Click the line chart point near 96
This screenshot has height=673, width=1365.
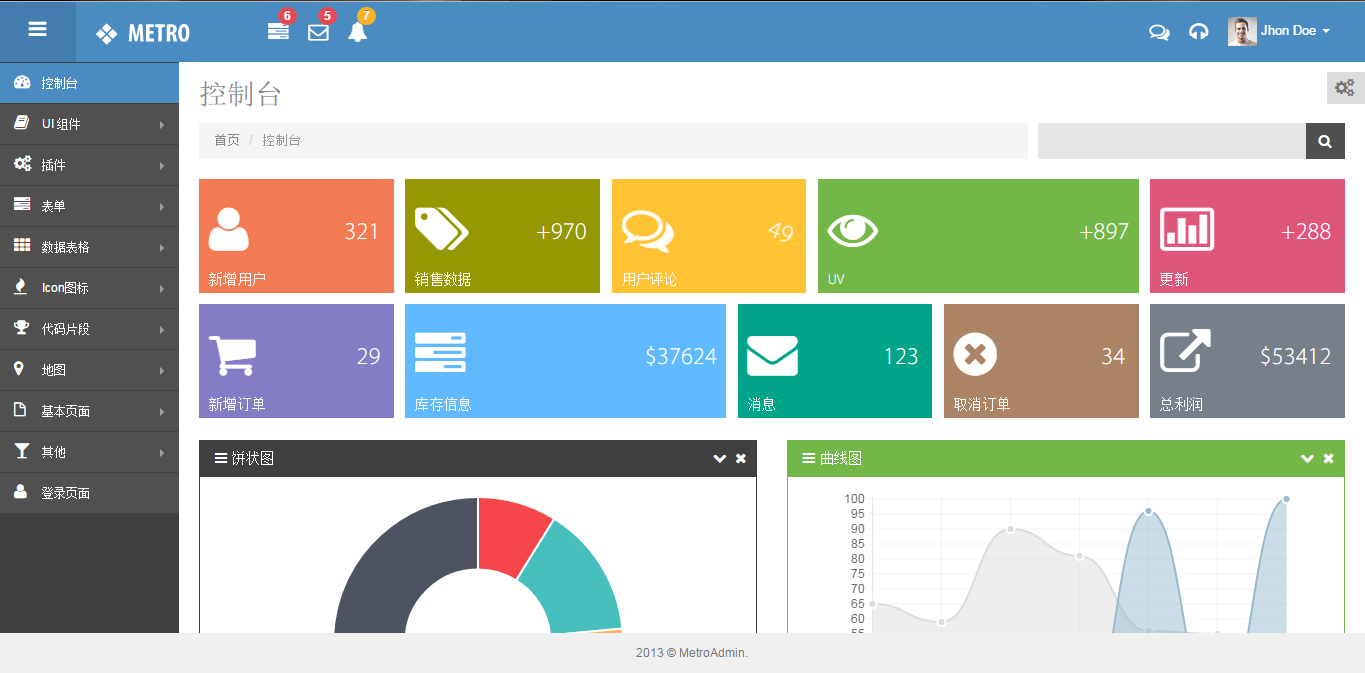pos(1148,511)
